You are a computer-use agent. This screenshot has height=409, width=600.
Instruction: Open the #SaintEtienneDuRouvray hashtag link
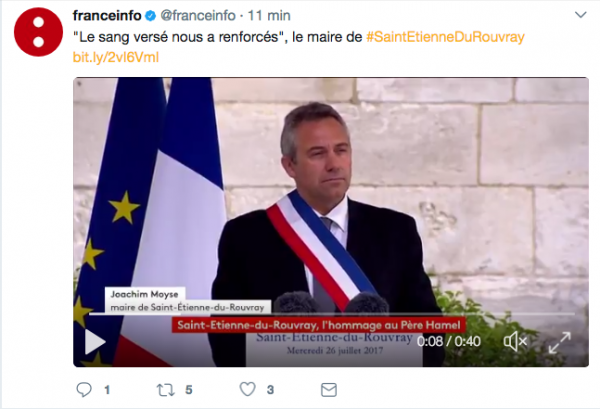[445, 37]
